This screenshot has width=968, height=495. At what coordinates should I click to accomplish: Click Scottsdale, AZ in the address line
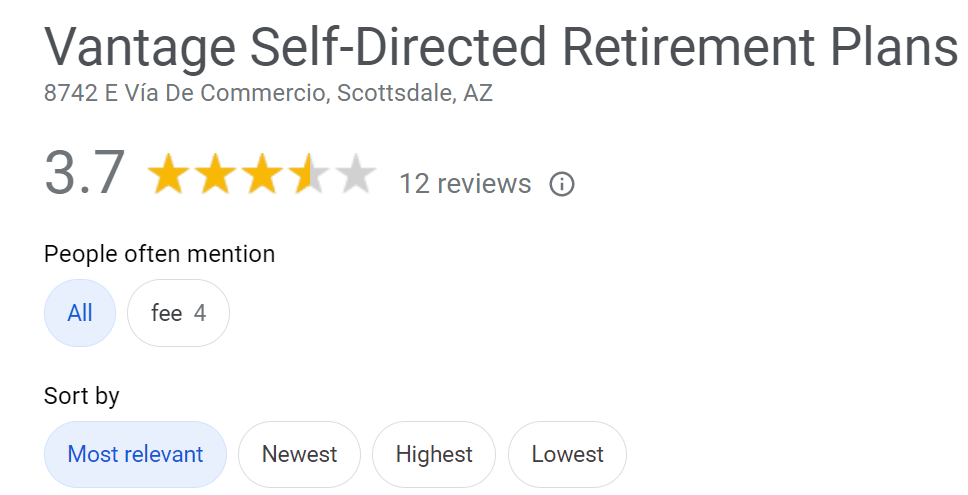(415, 93)
